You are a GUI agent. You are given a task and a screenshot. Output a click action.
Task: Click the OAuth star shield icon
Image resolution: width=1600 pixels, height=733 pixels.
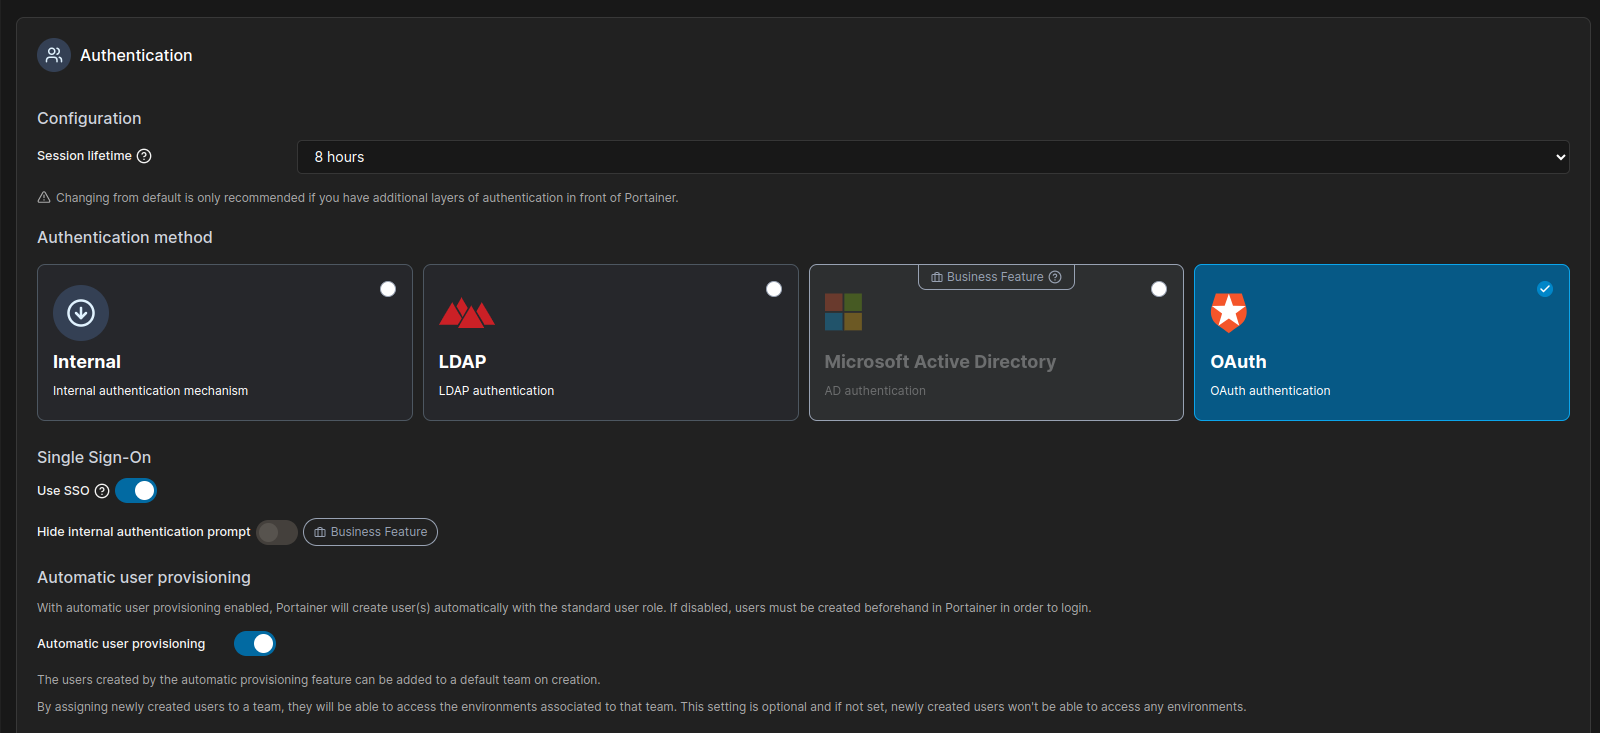1229,313
